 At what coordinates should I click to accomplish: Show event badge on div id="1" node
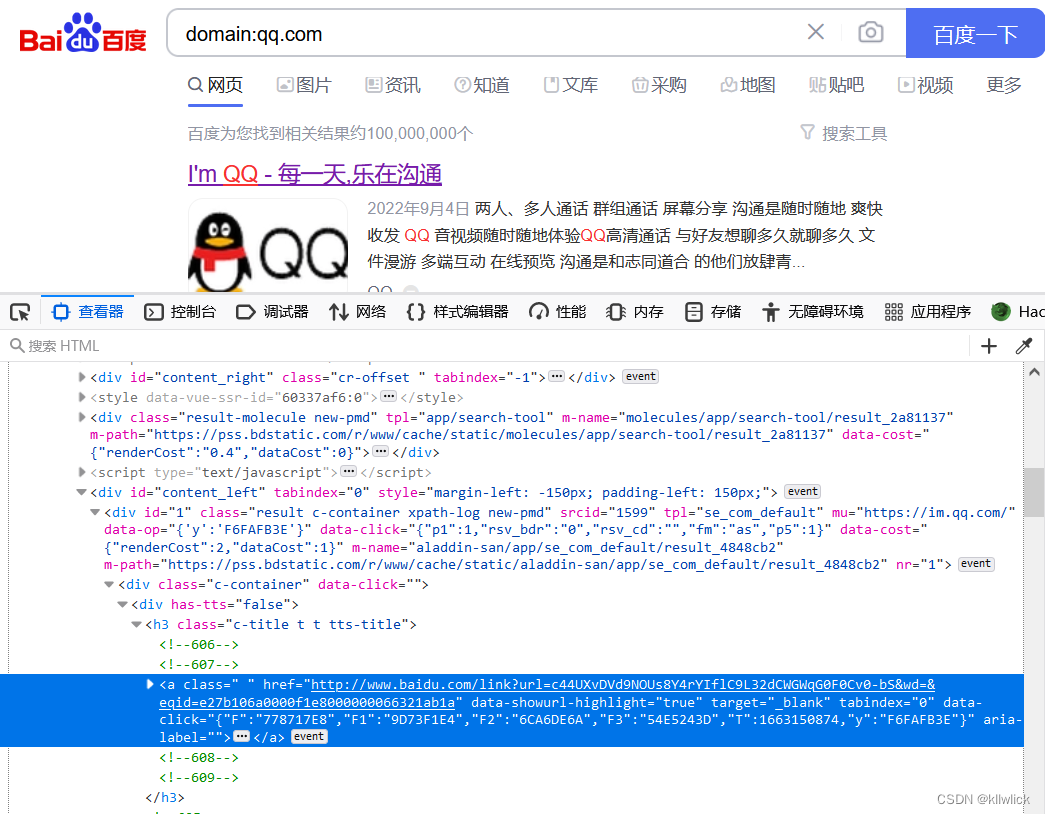click(x=976, y=564)
